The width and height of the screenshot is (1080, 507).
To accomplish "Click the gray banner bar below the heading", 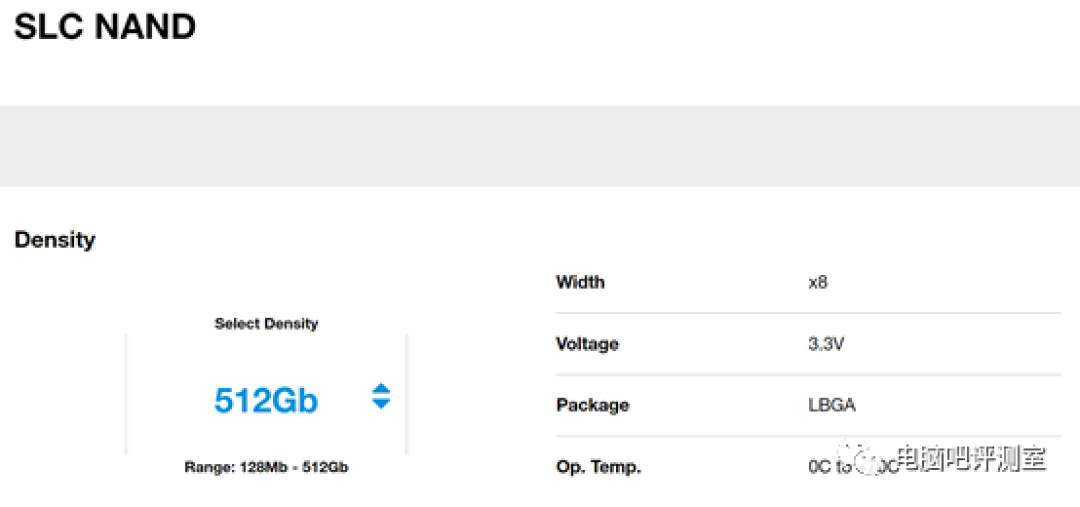I will pyautogui.click(x=540, y=146).
